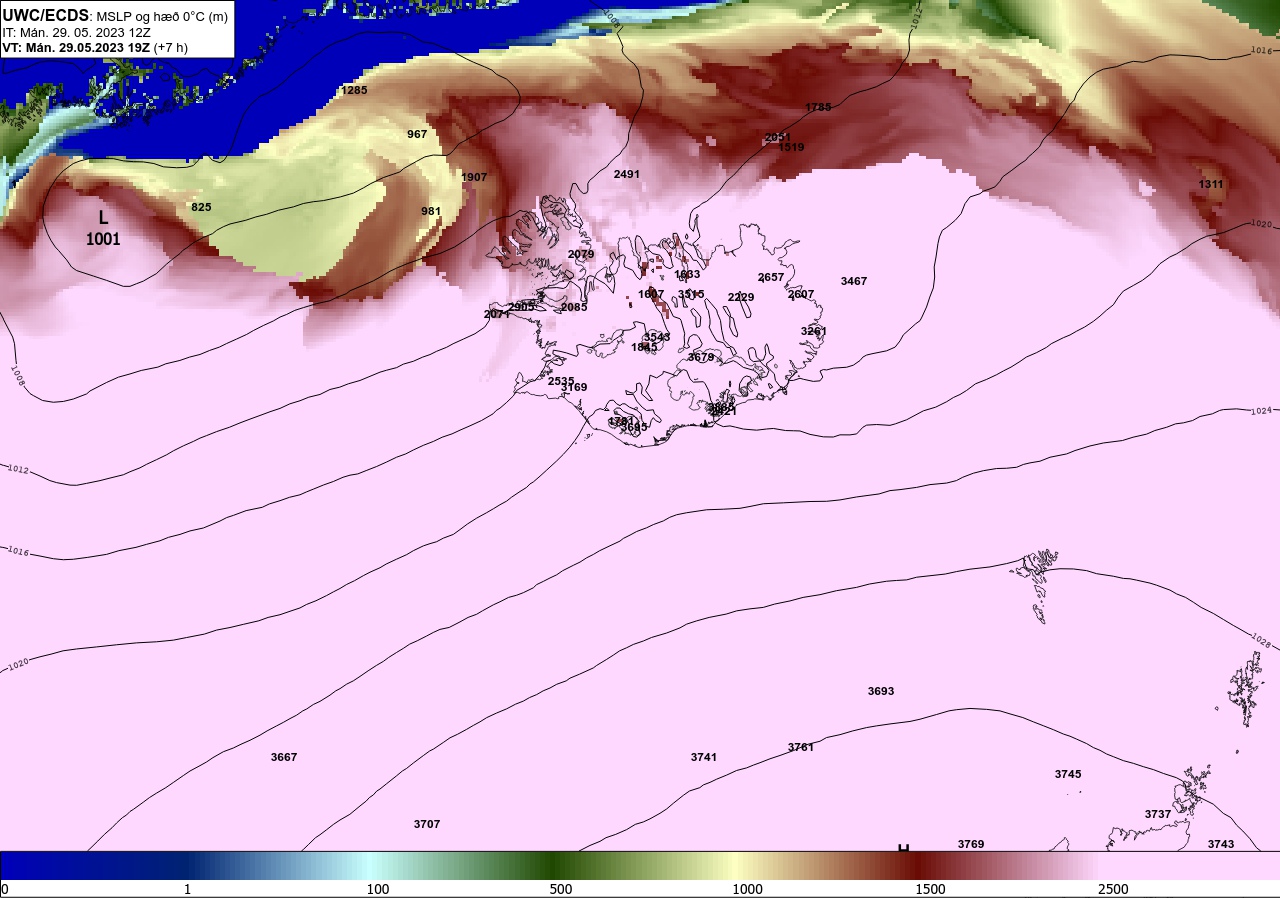
Task: Click the colorbar label 2500
Action: point(1113,889)
